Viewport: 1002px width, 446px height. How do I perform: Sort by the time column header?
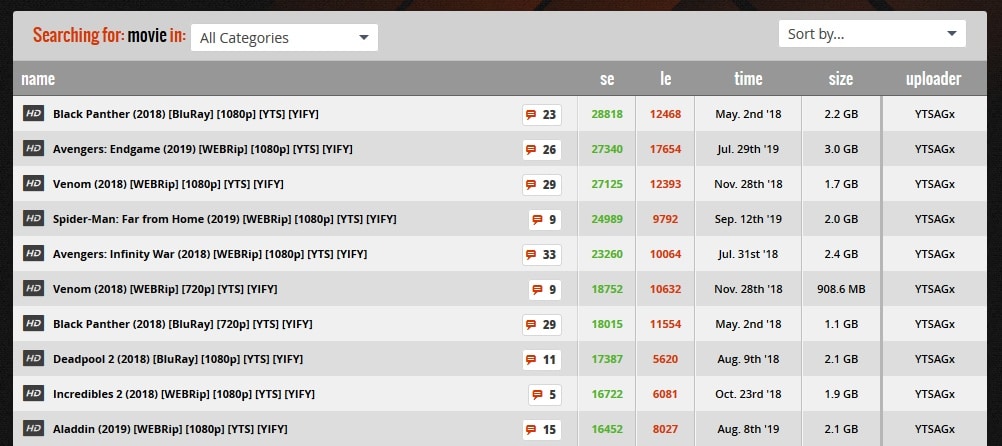click(x=748, y=79)
